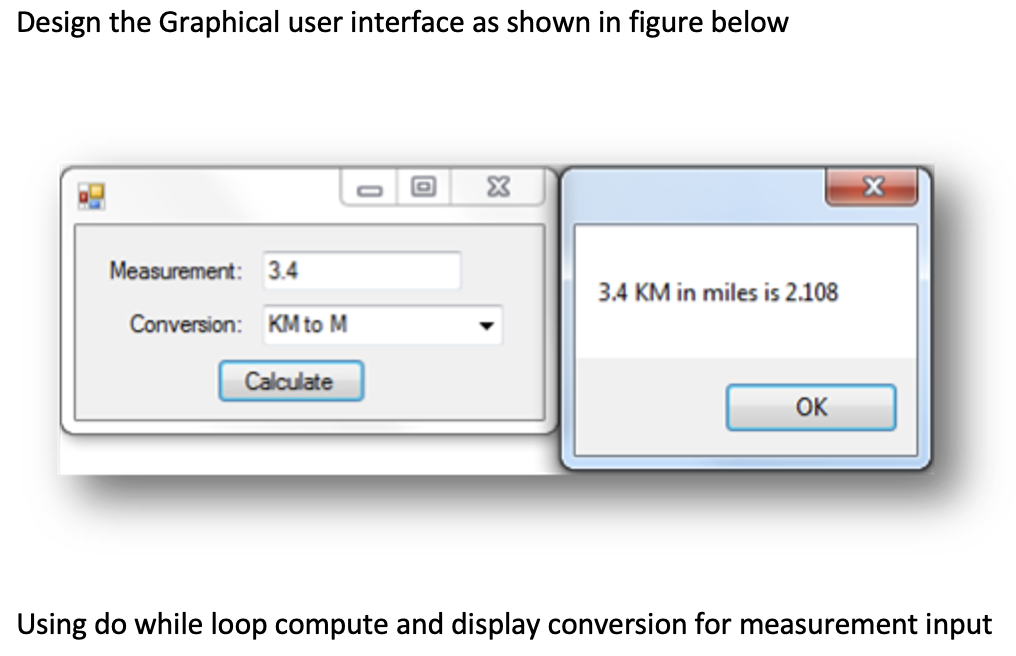Click the Measurement label

tap(176, 271)
